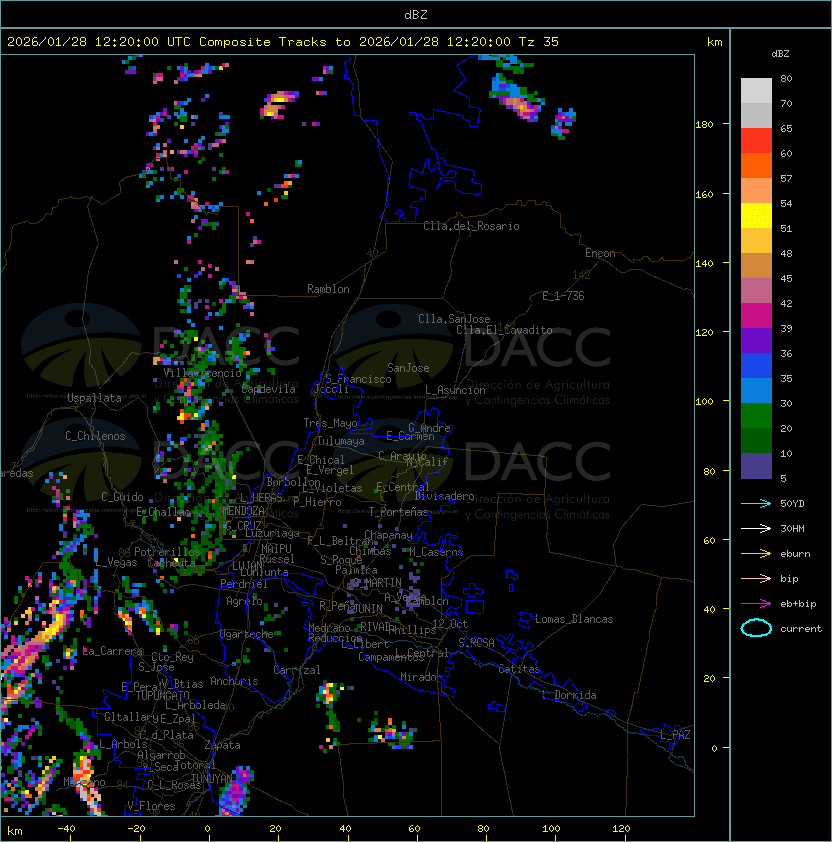Click the 'dBZ' title at top
Screen dimensions: 832x842
point(416,14)
